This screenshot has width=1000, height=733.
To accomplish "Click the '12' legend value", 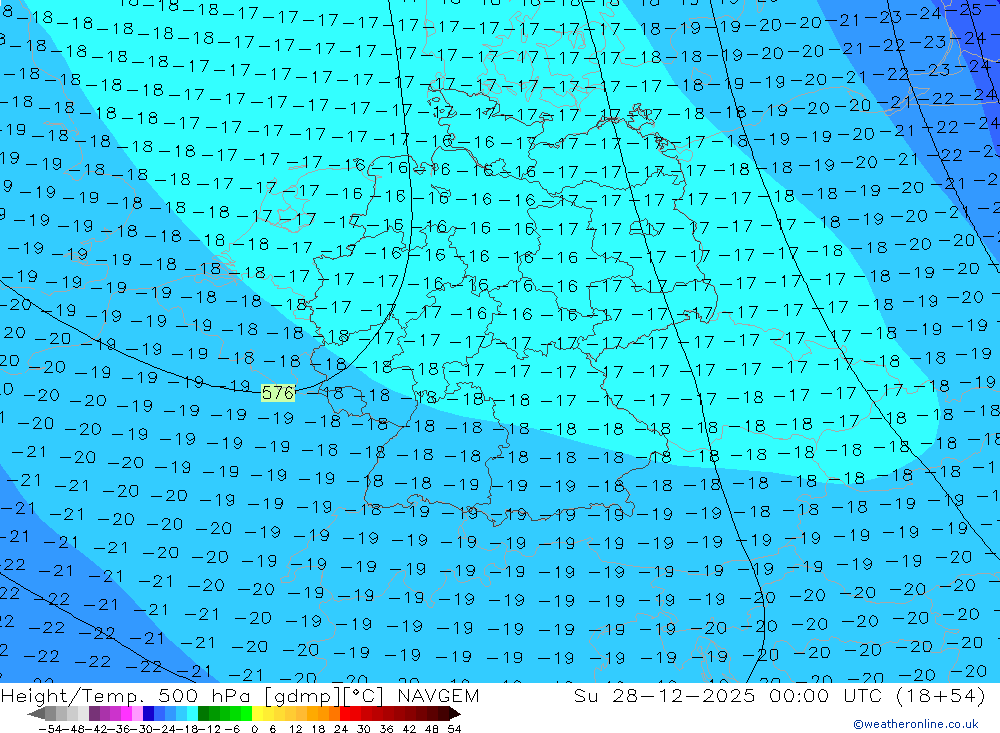I will pos(296,729).
